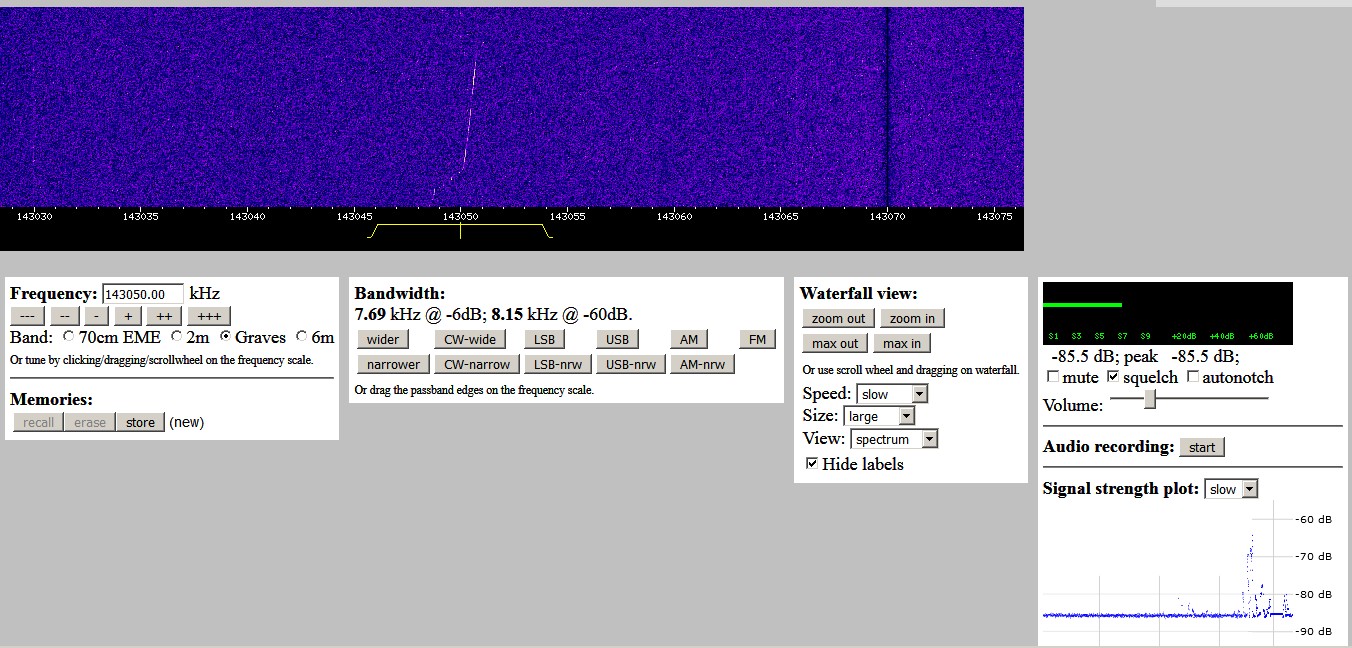Screen dimensions: 1352x648
Task: Switch to LSB-nrw mode
Action: 558,364
